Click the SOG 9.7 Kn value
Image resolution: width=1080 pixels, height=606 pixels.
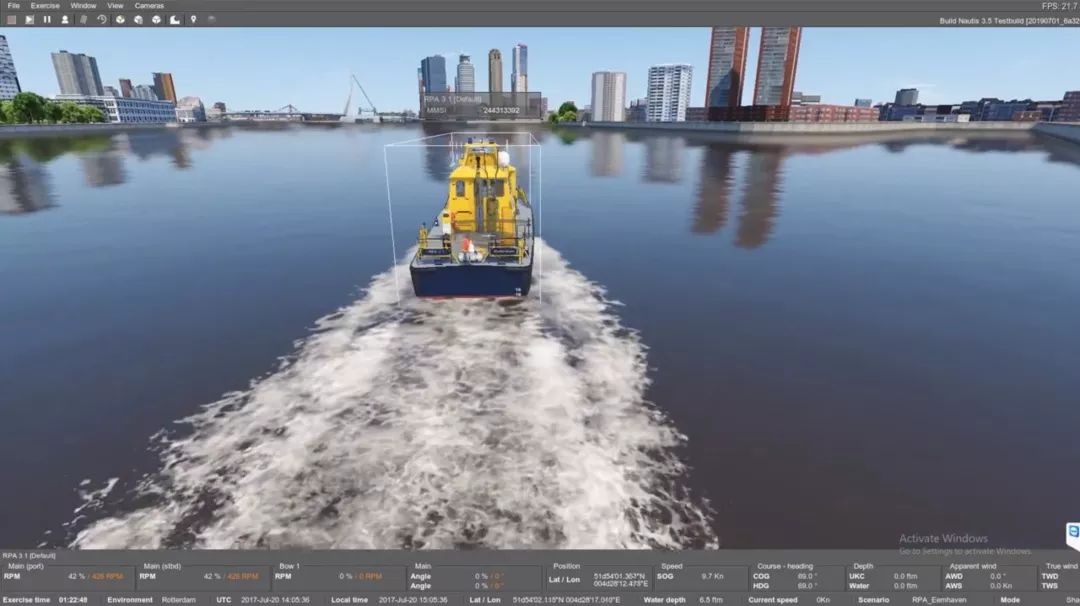coord(713,576)
